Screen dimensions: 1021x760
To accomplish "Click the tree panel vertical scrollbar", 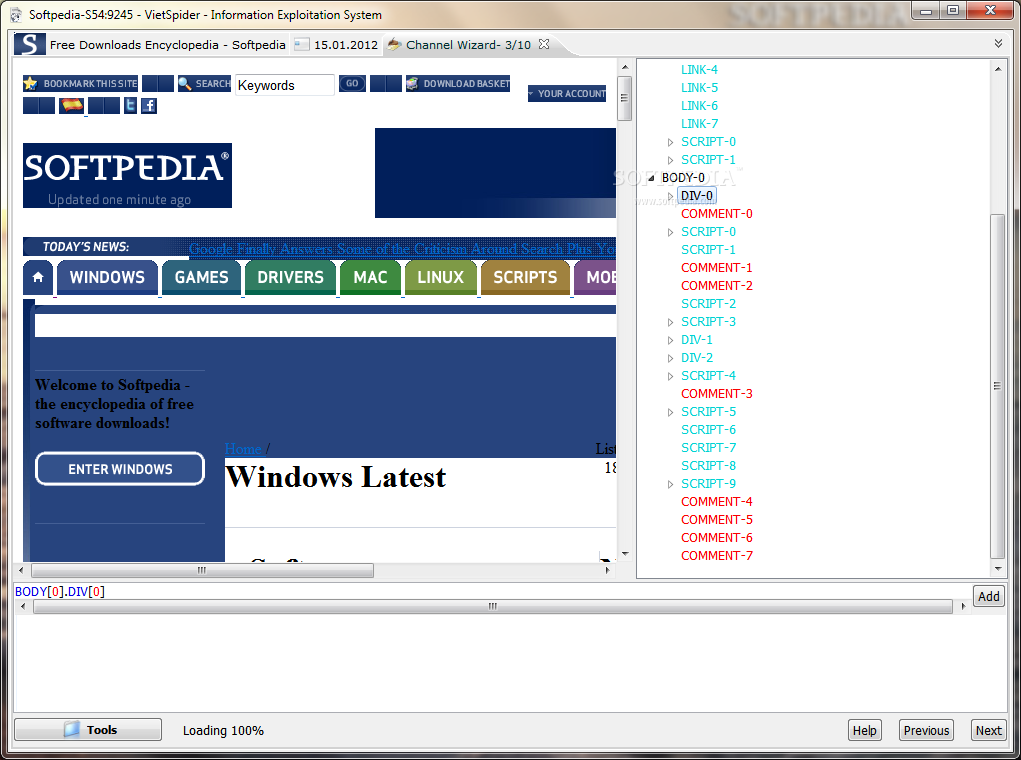I will click(998, 386).
